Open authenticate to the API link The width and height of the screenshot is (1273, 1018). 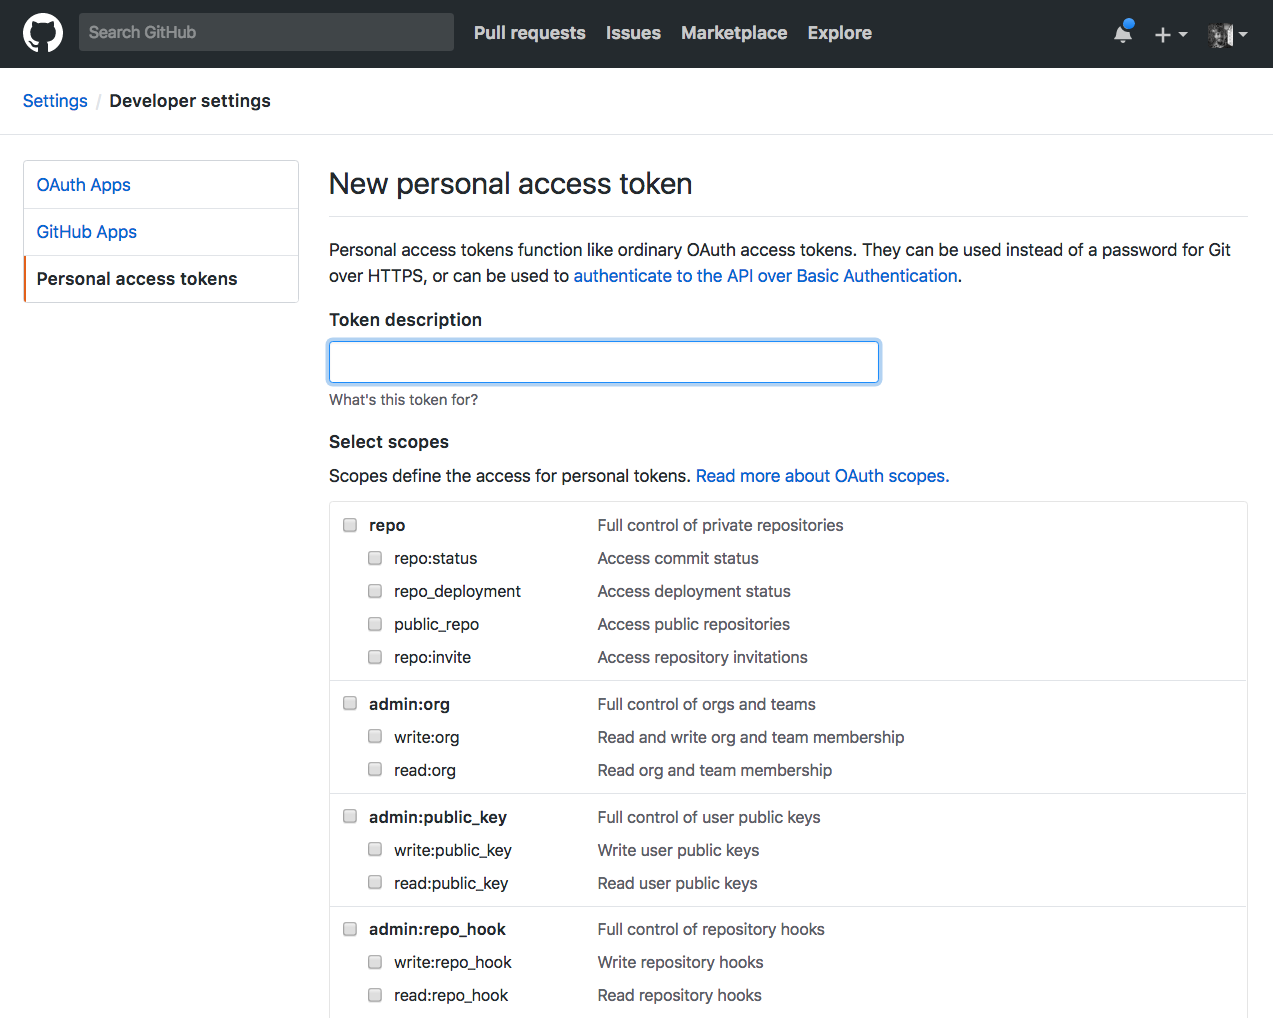click(x=765, y=275)
